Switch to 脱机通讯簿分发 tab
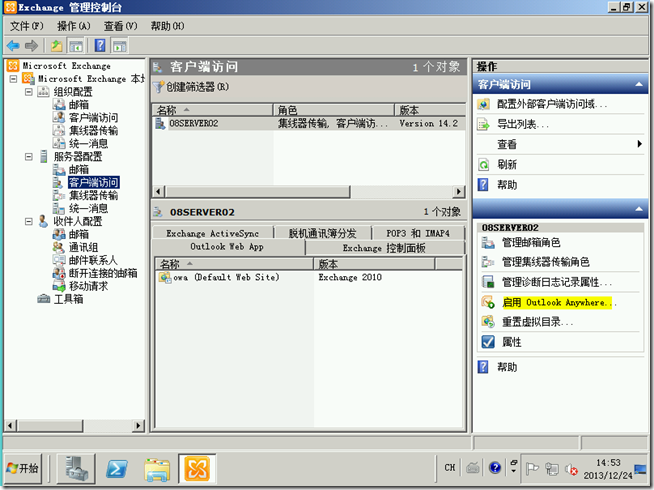This screenshot has width=654, height=490. [x=322, y=234]
